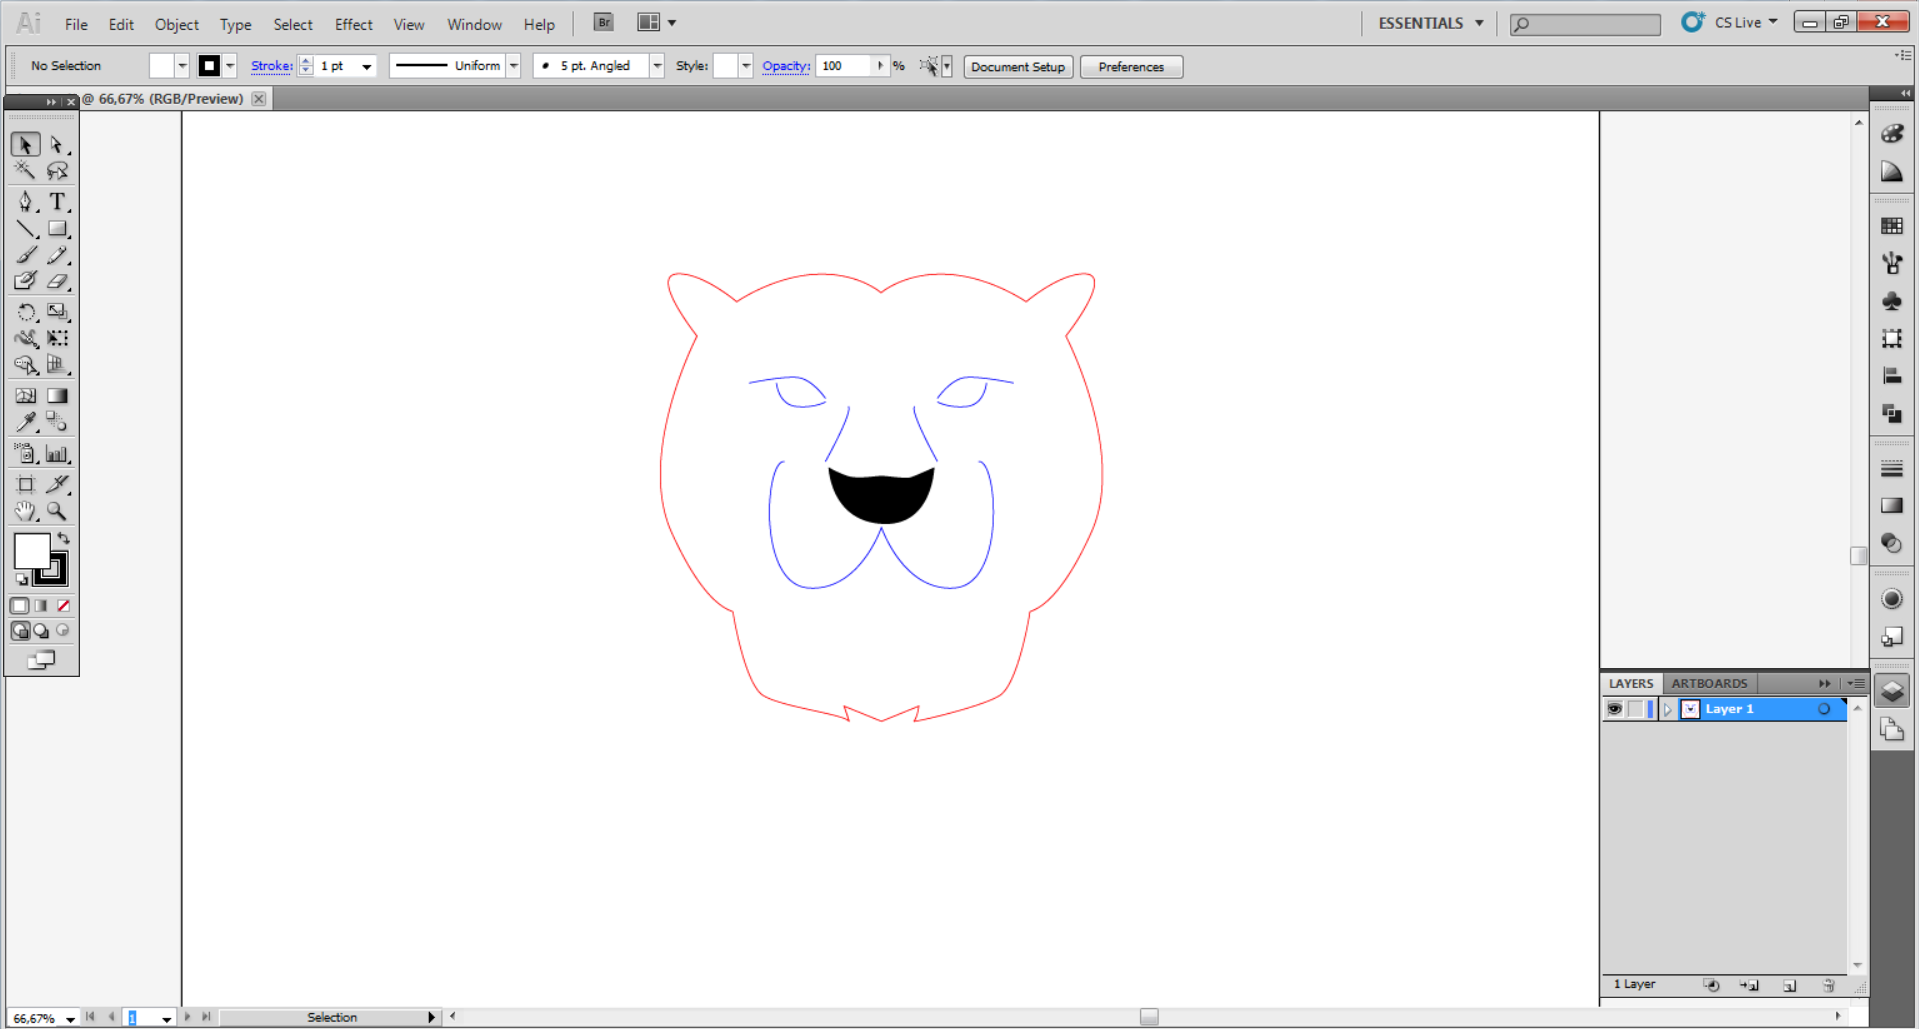This screenshot has height=1029, width=1919.
Task: Select the Scale tool
Action: pos(57,312)
